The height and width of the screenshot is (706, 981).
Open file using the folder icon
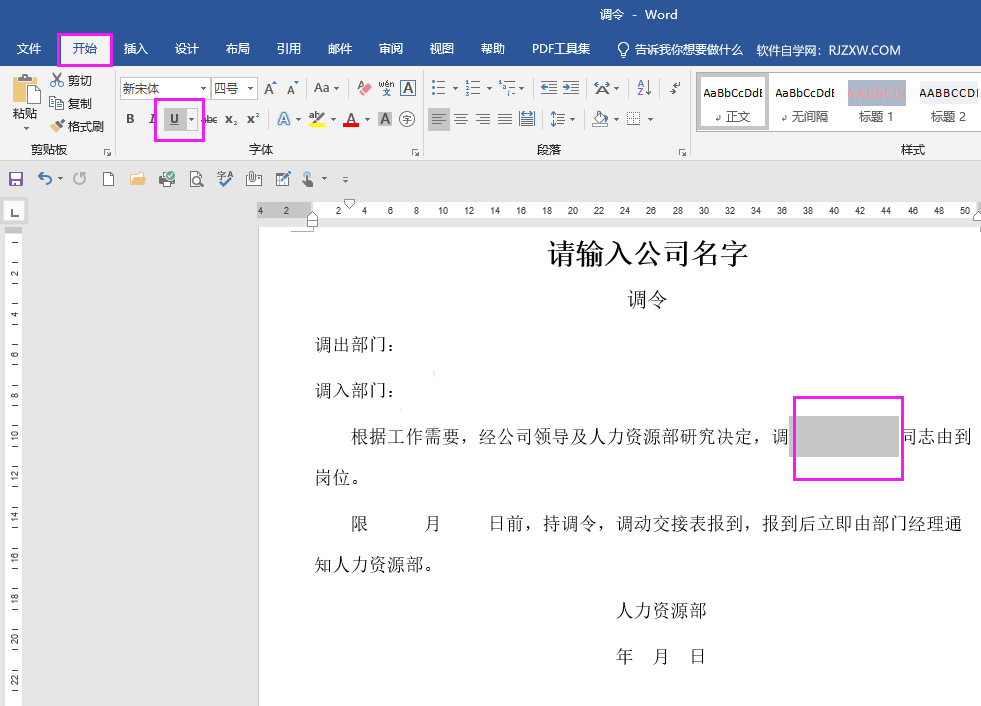coord(138,179)
